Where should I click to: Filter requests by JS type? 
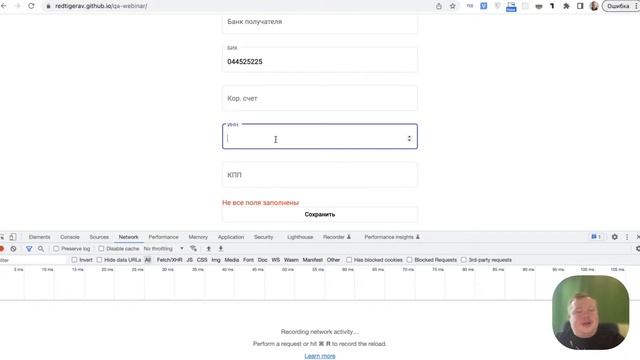click(x=189, y=260)
